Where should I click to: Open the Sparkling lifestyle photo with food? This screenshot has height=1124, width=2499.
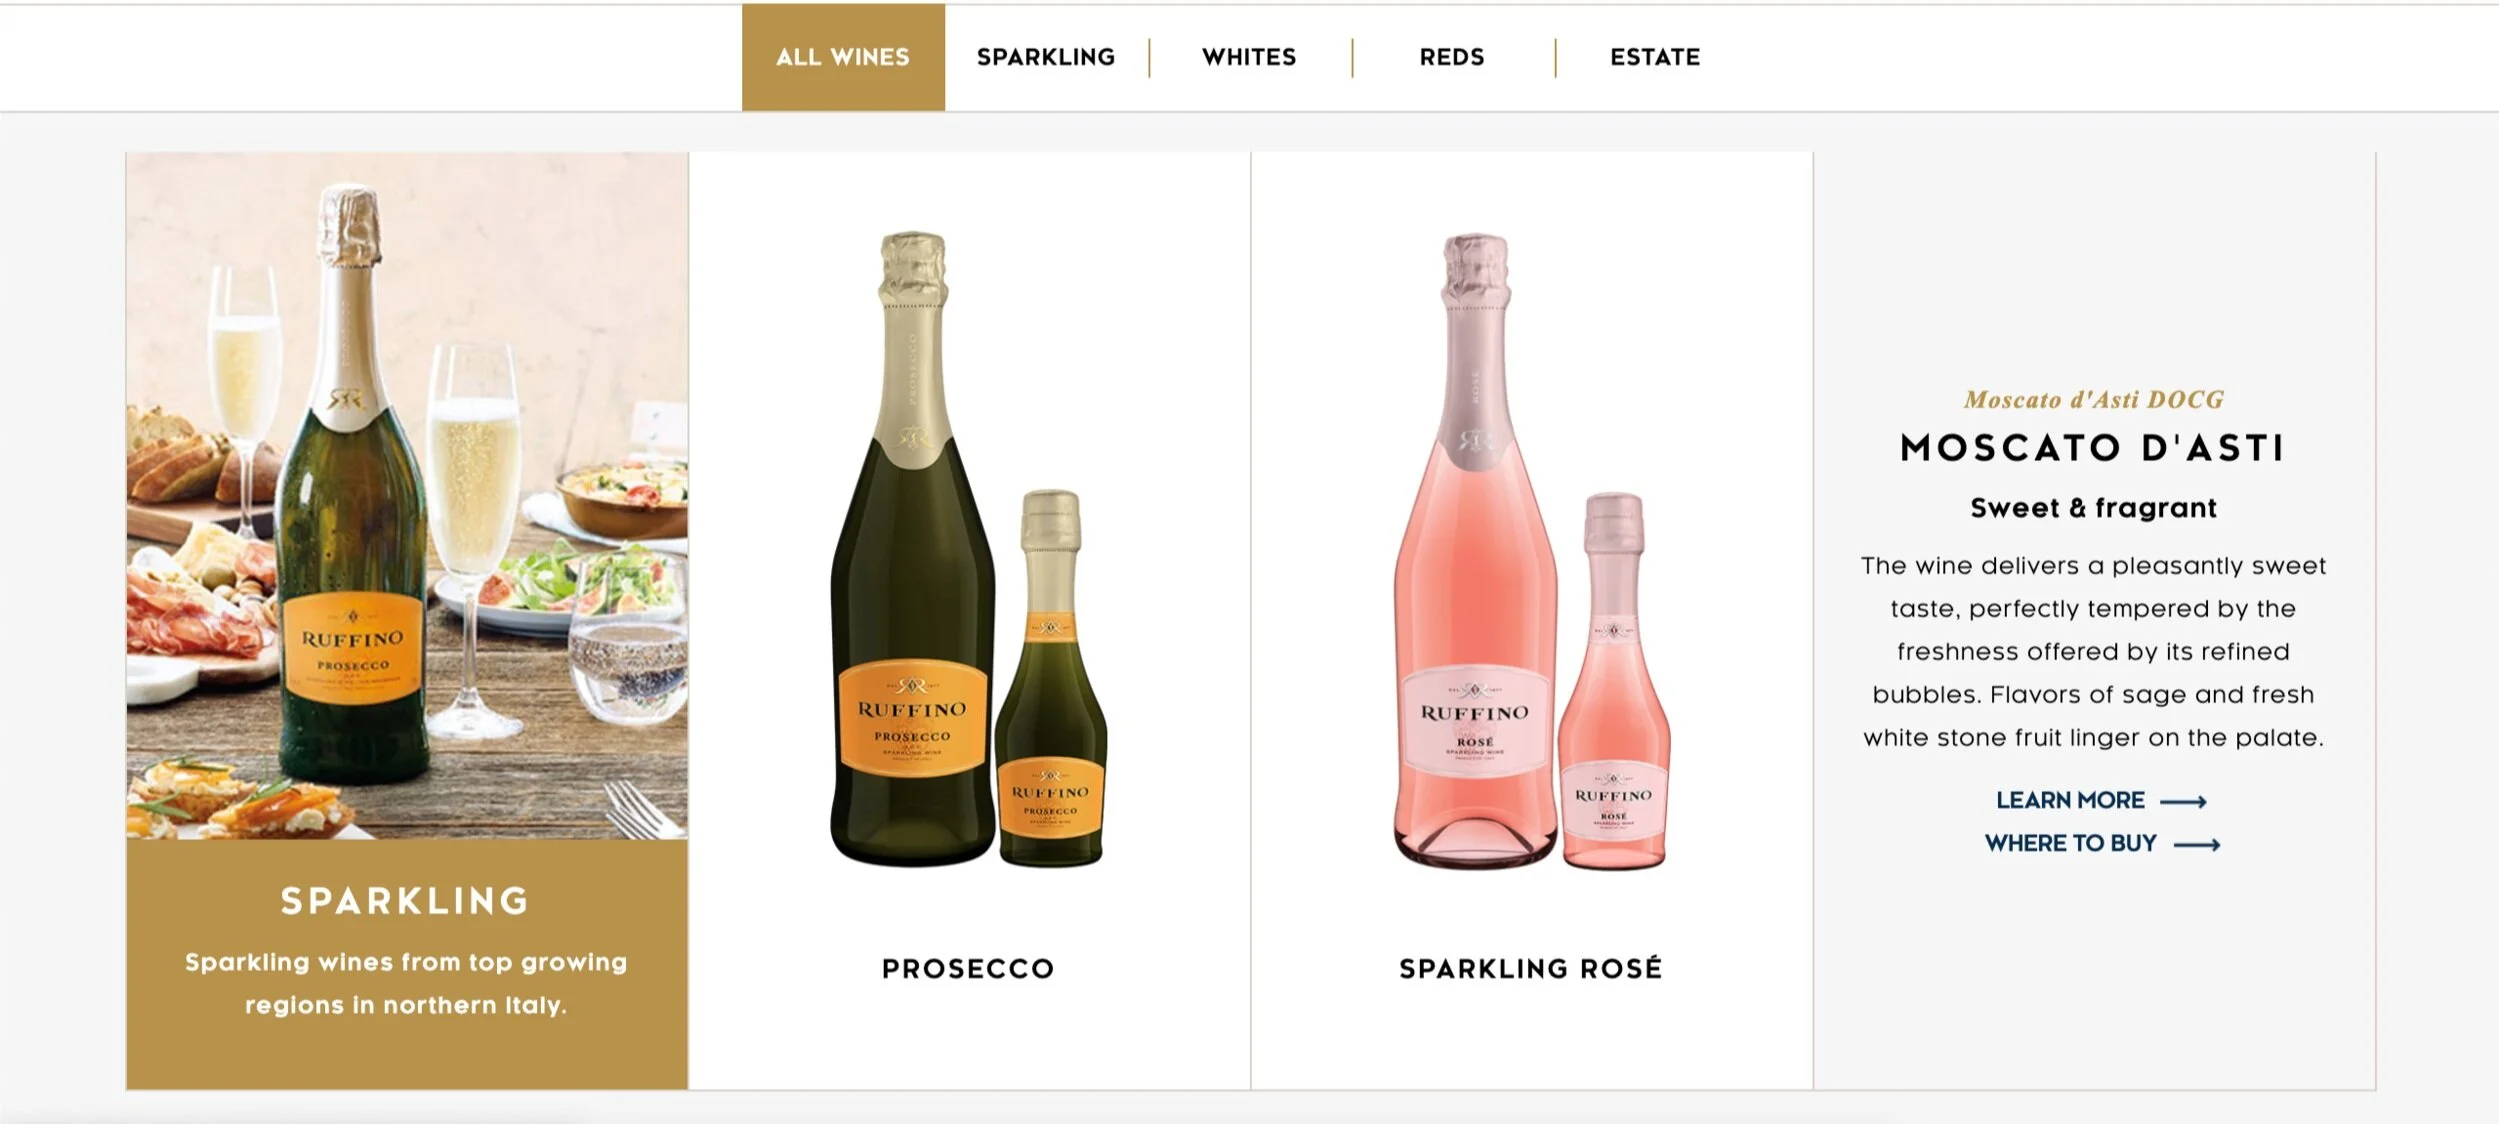click(407, 495)
